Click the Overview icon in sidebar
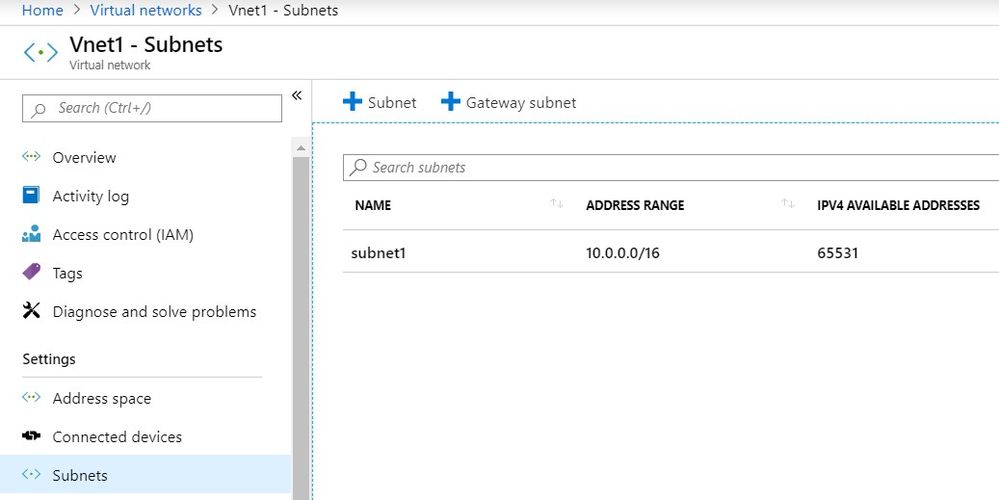This screenshot has width=999, height=500. click(31, 157)
